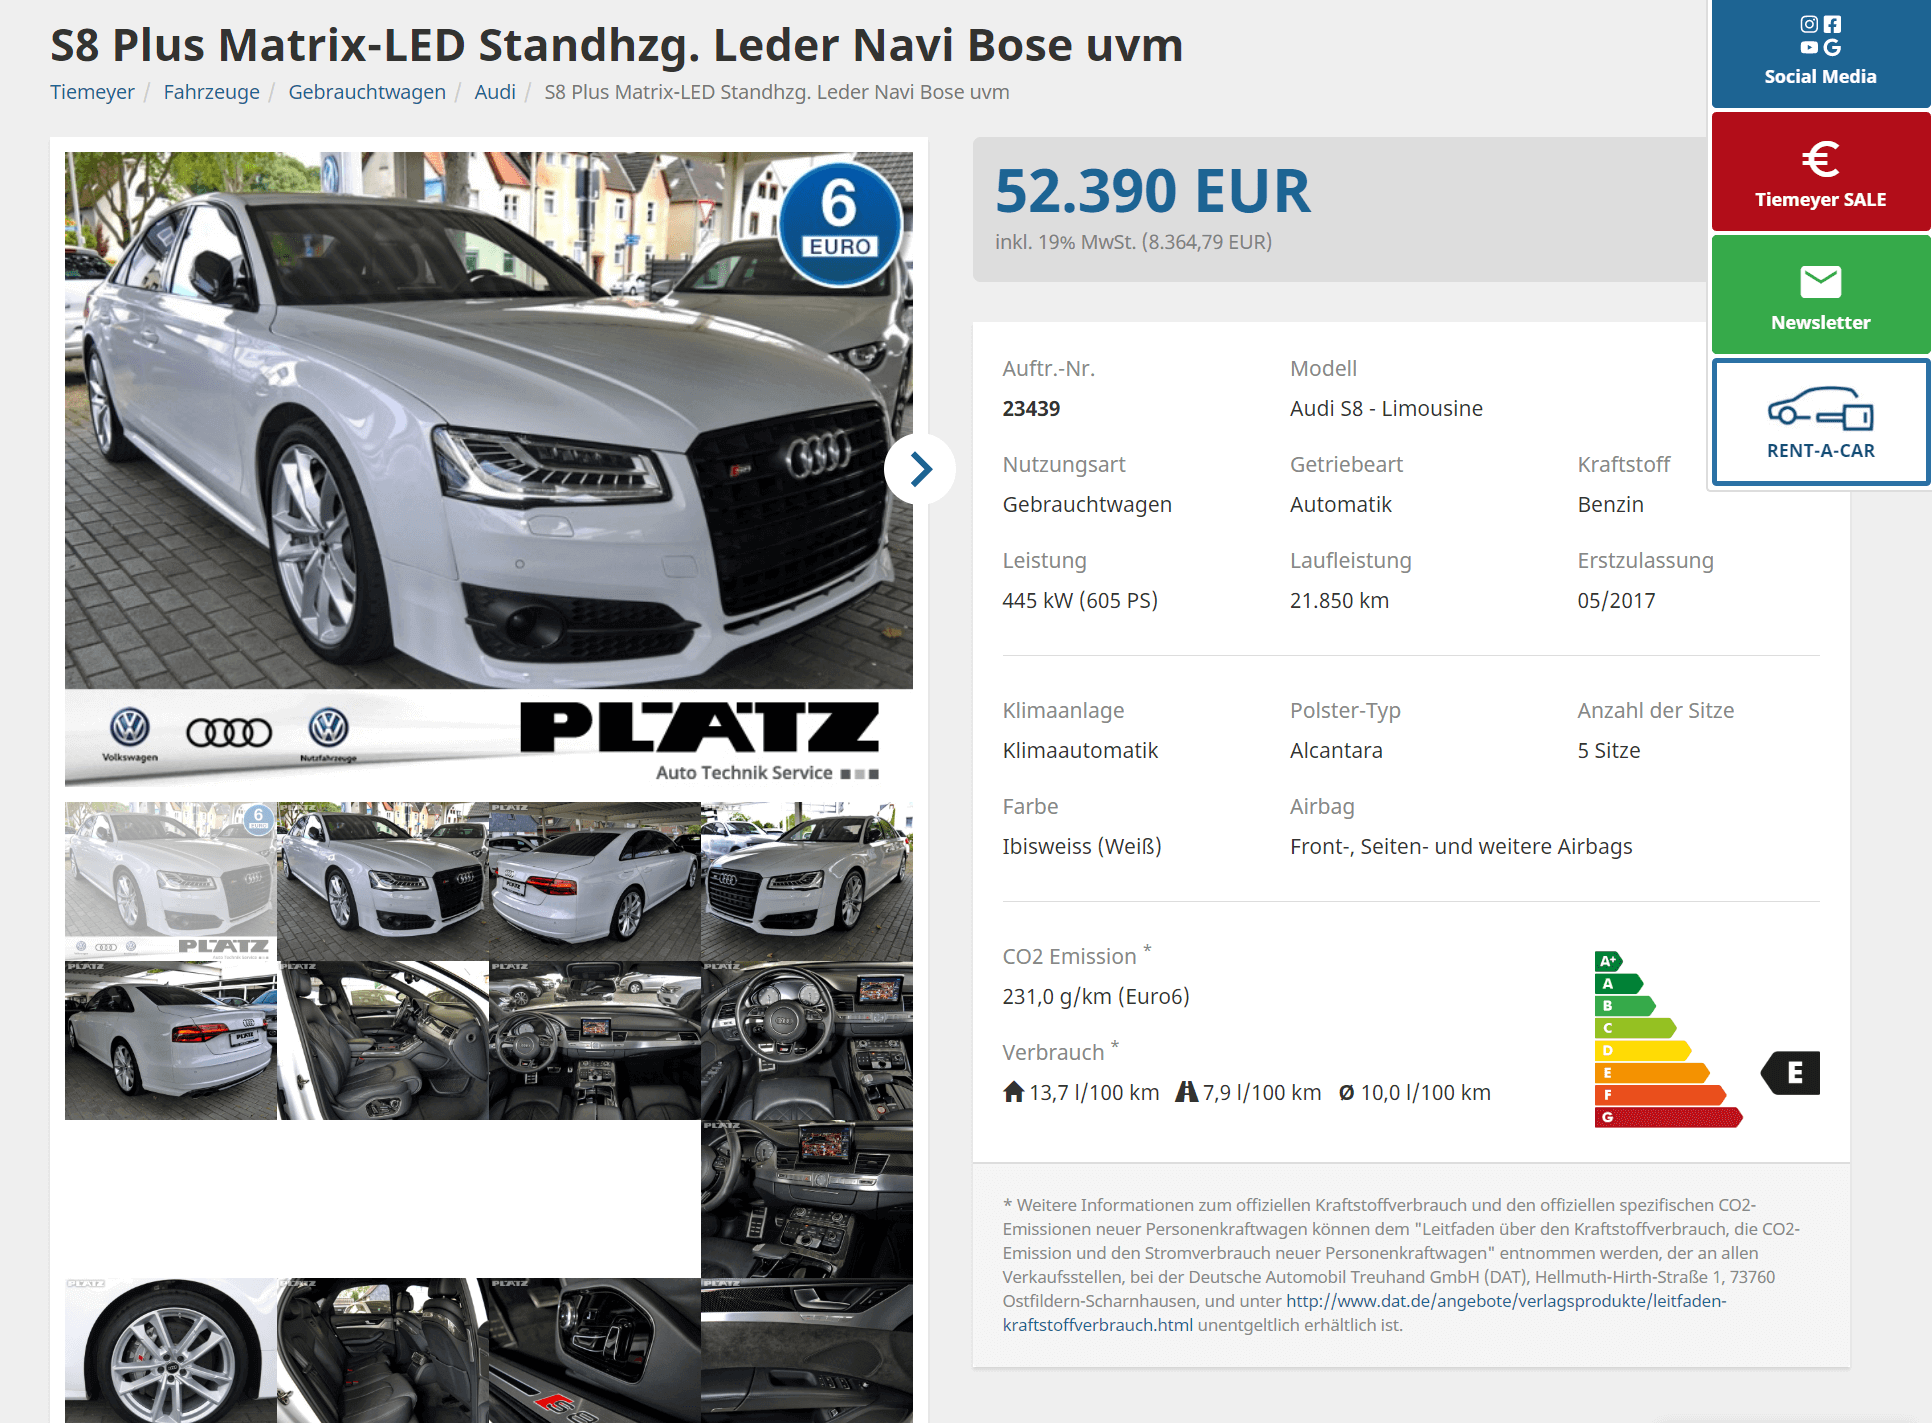Click the house city consumption icon
Viewport: 1932px width, 1423px height.
(1013, 1091)
